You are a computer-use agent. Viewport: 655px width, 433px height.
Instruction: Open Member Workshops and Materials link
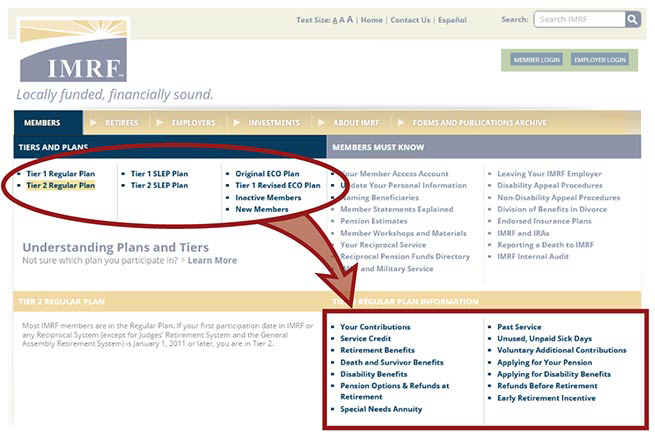pos(403,233)
